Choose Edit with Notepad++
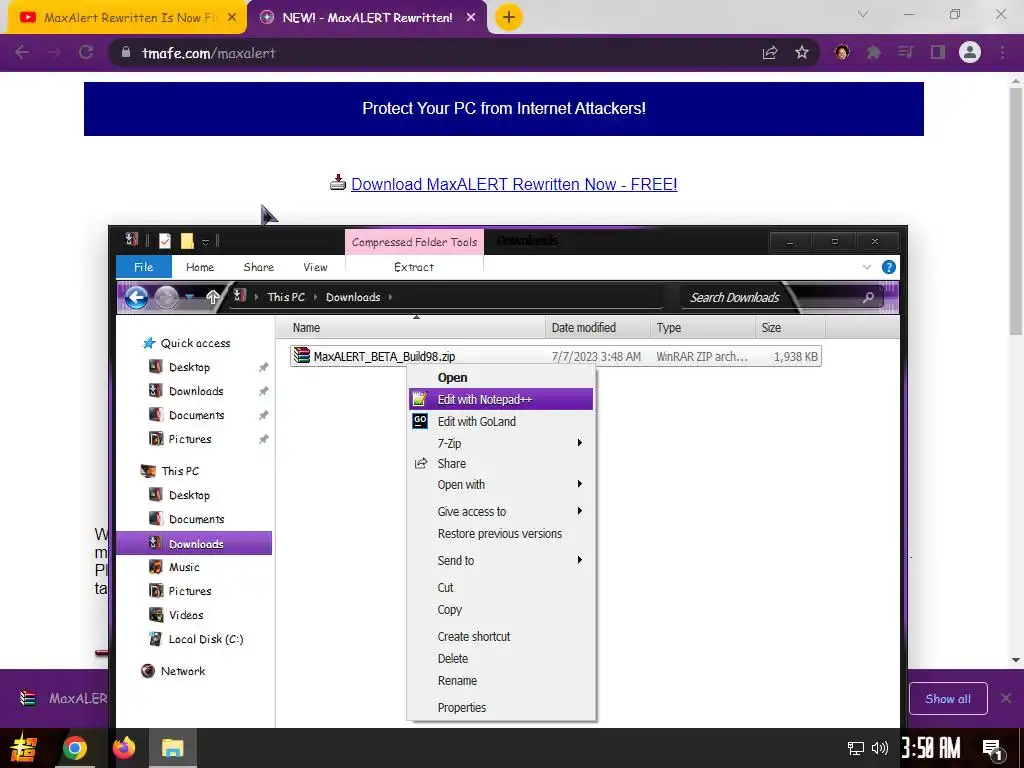 [501, 400]
